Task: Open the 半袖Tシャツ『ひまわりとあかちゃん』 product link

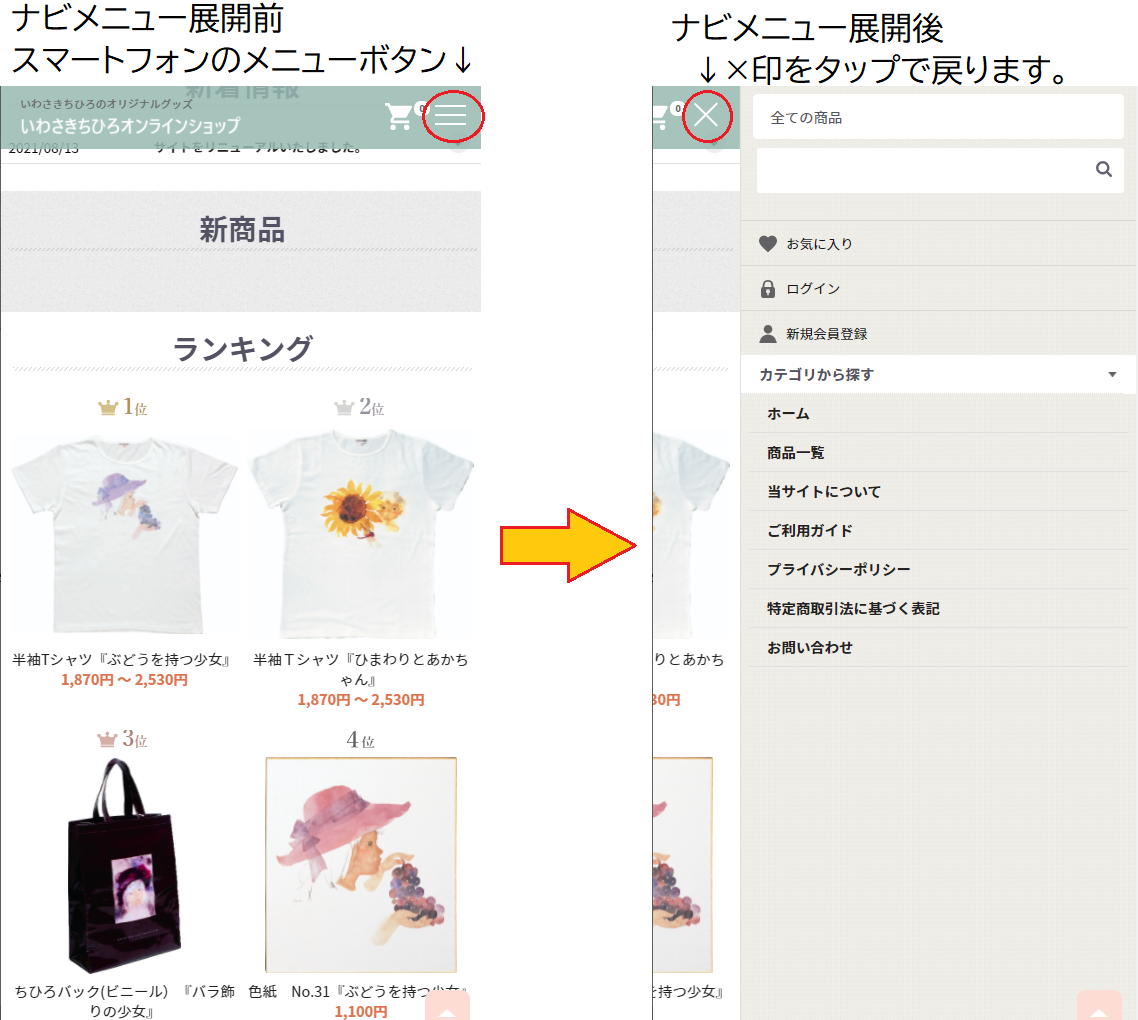Action: pos(361,669)
